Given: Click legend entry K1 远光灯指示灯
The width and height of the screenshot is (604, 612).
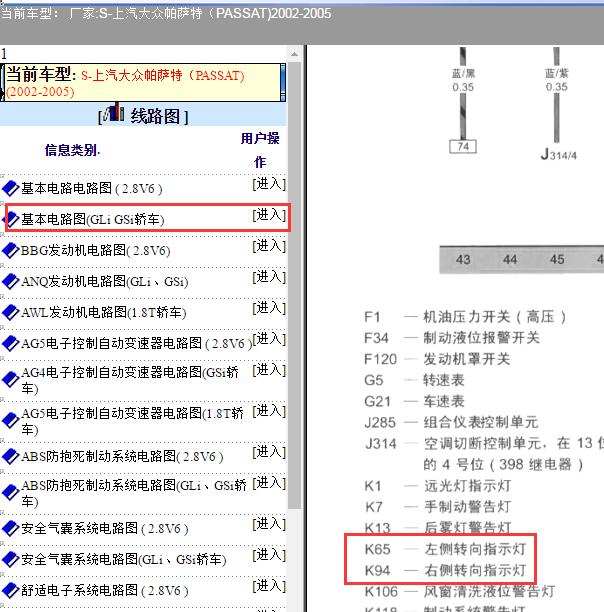Looking at the screenshot, I should (x=438, y=486).
